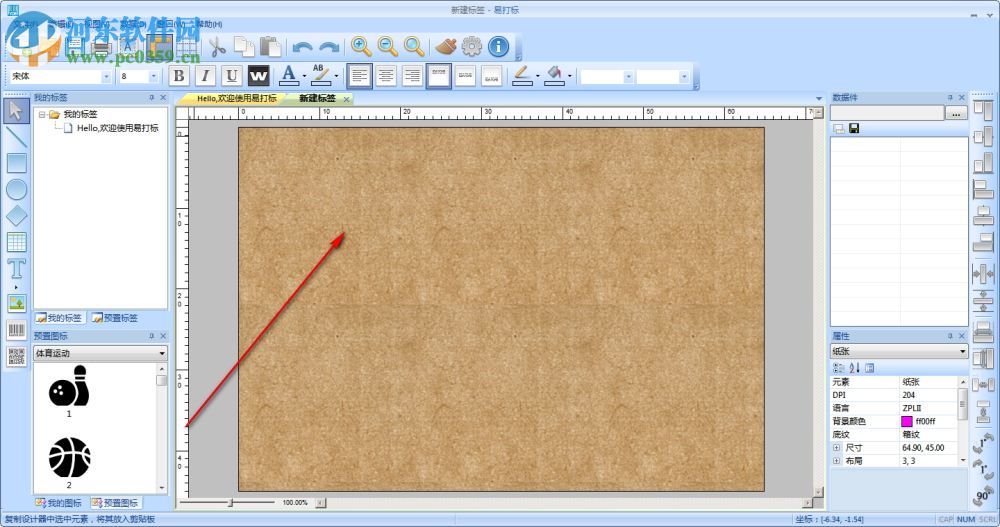
Task: Redo the last action
Action: (x=329, y=47)
